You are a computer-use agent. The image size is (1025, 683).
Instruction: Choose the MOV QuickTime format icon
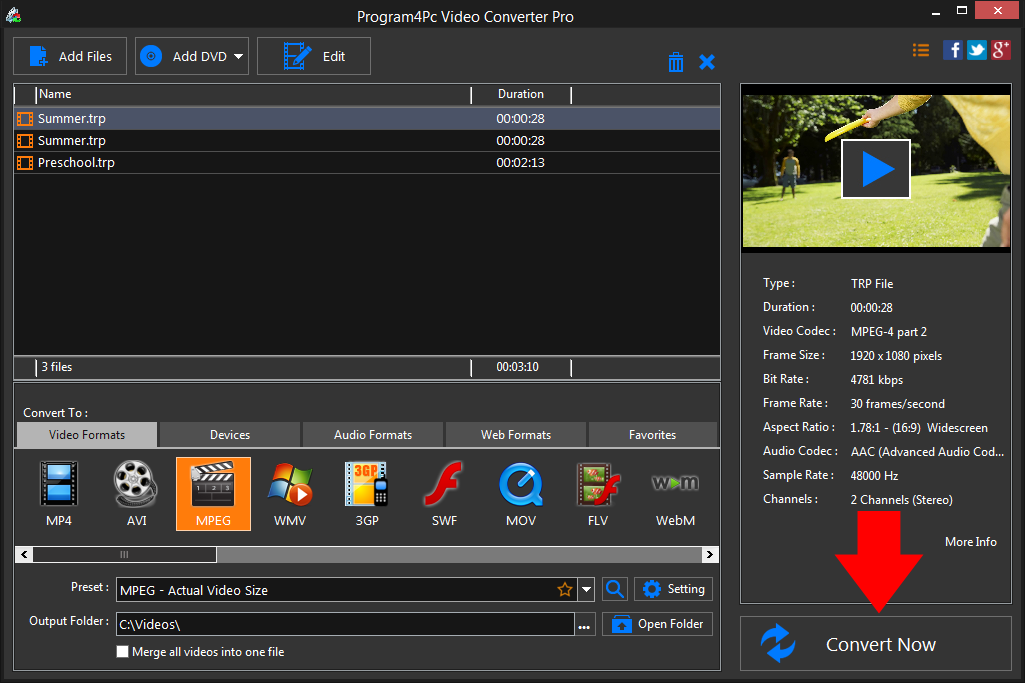point(520,492)
